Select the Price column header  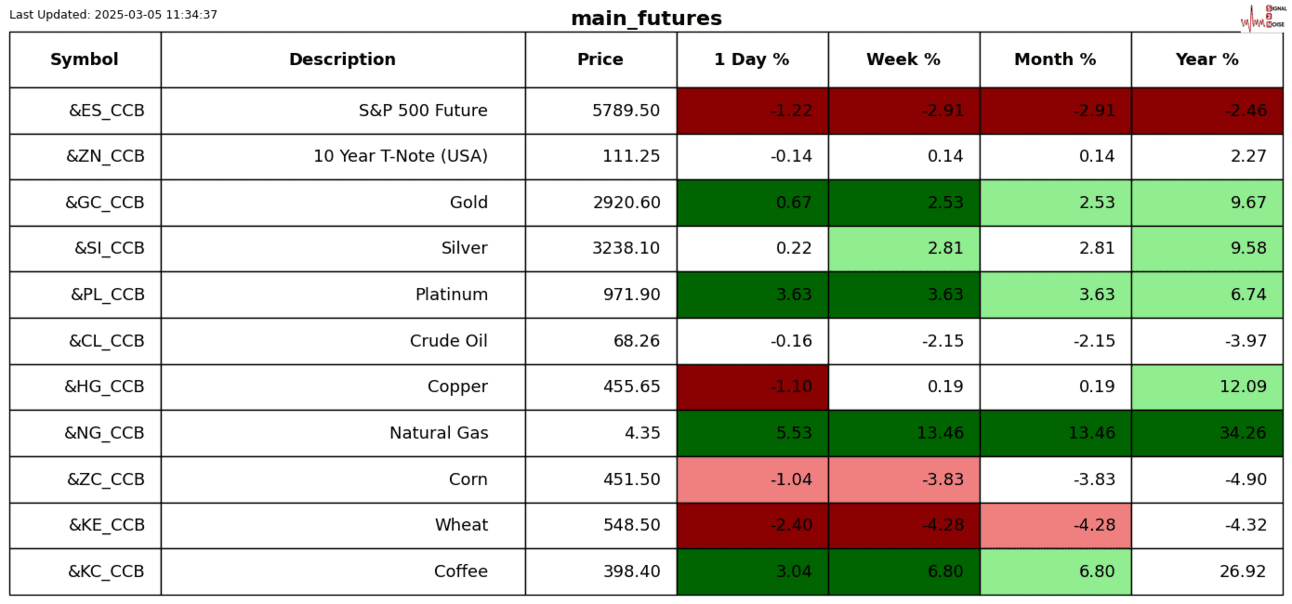[601, 60]
